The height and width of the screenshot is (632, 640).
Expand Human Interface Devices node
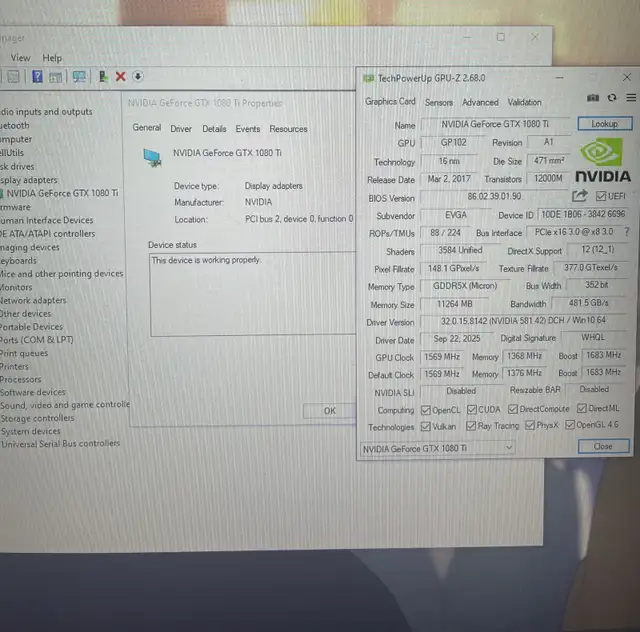[x=47, y=220]
